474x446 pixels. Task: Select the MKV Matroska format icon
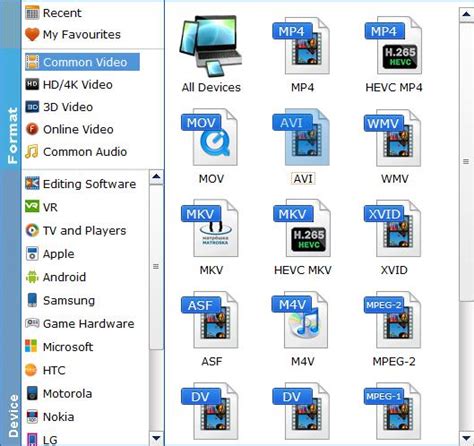(x=210, y=228)
